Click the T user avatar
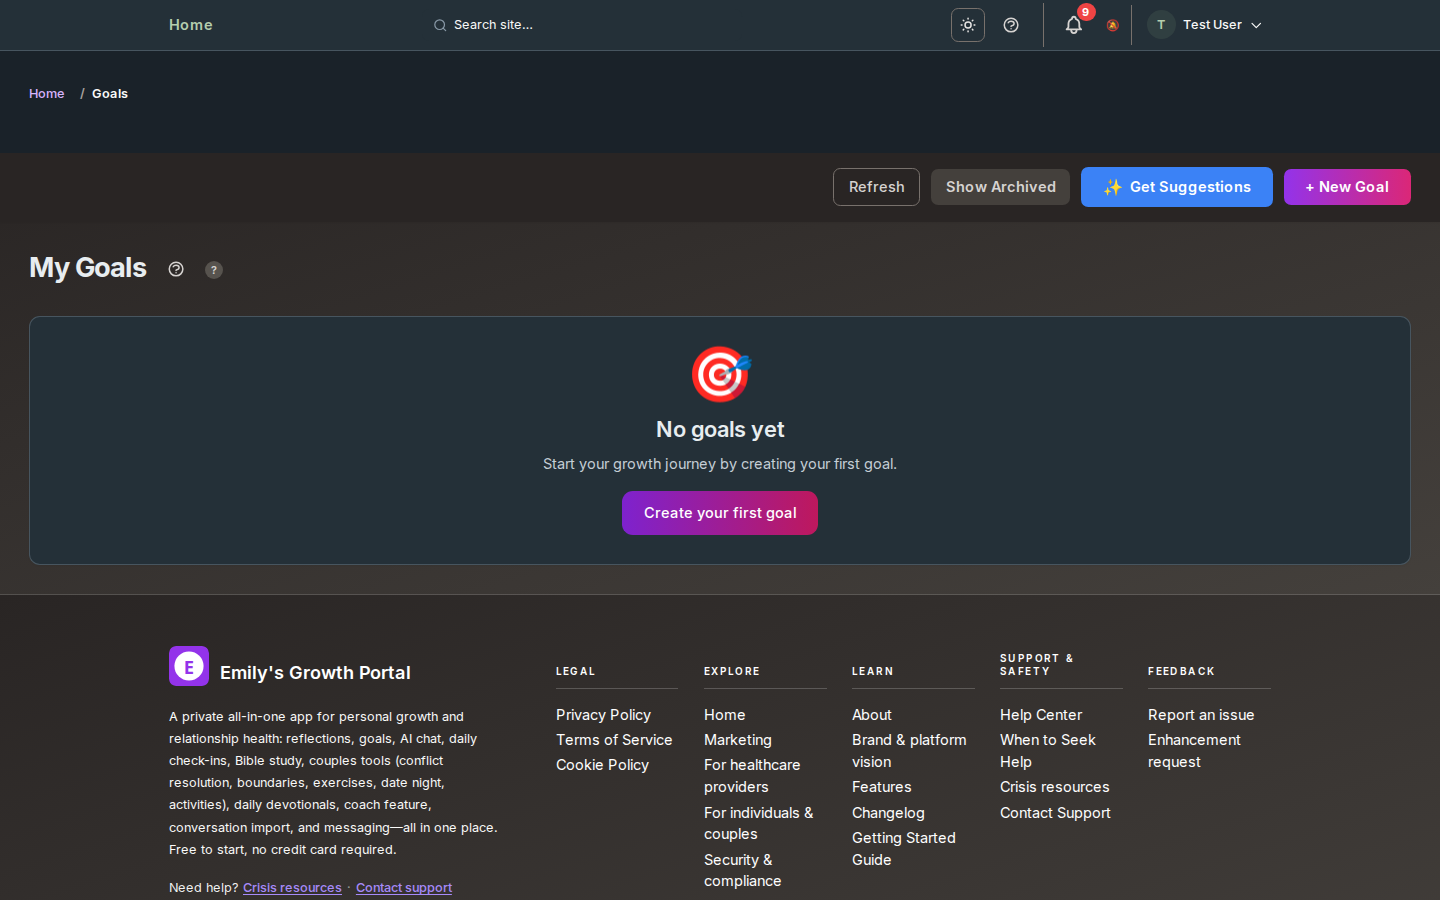This screenshot has height=900, width=1440. (x=1161, y=25)
